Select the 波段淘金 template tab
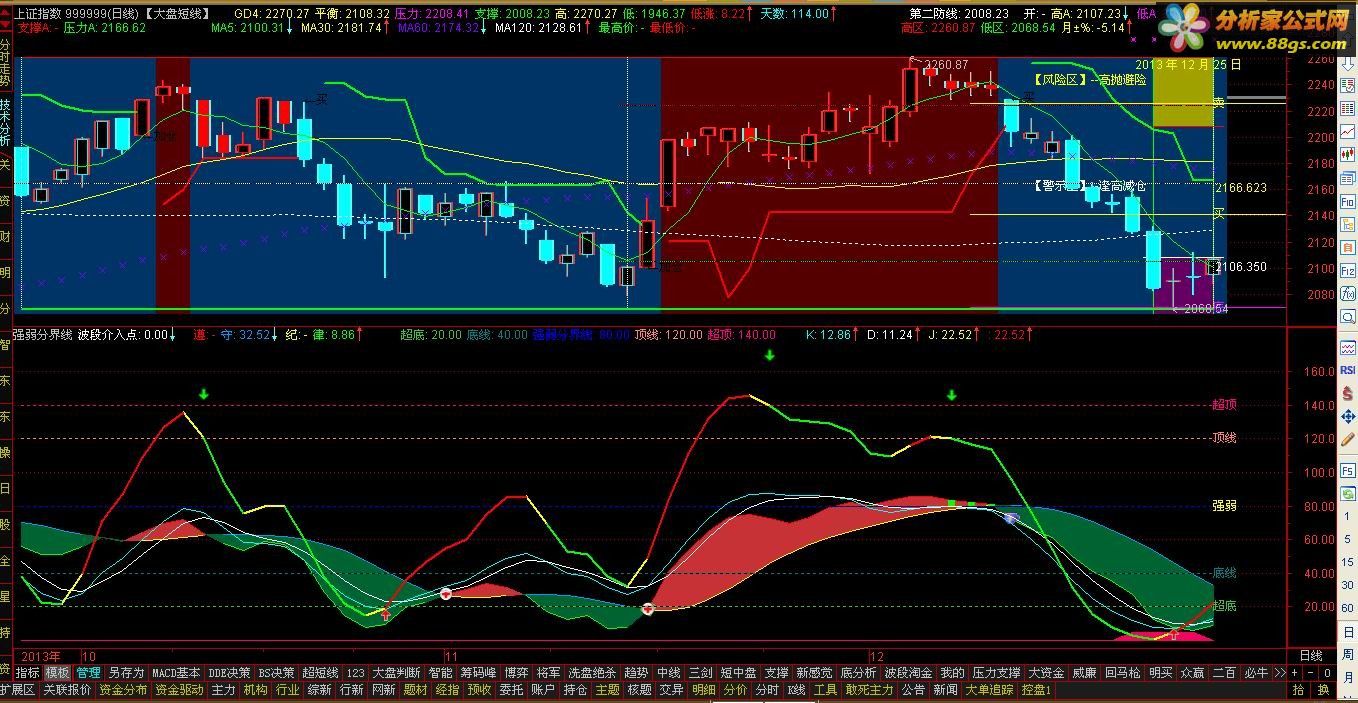This screenshot has width=1358, height=703. coord(908,673)
